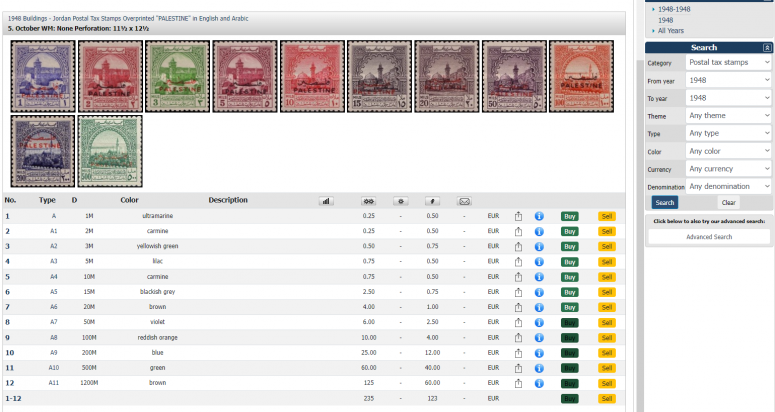Buy the blackish grey 15M stamp
The height and width of the screenshot is (412, 775).
point(569,292)
